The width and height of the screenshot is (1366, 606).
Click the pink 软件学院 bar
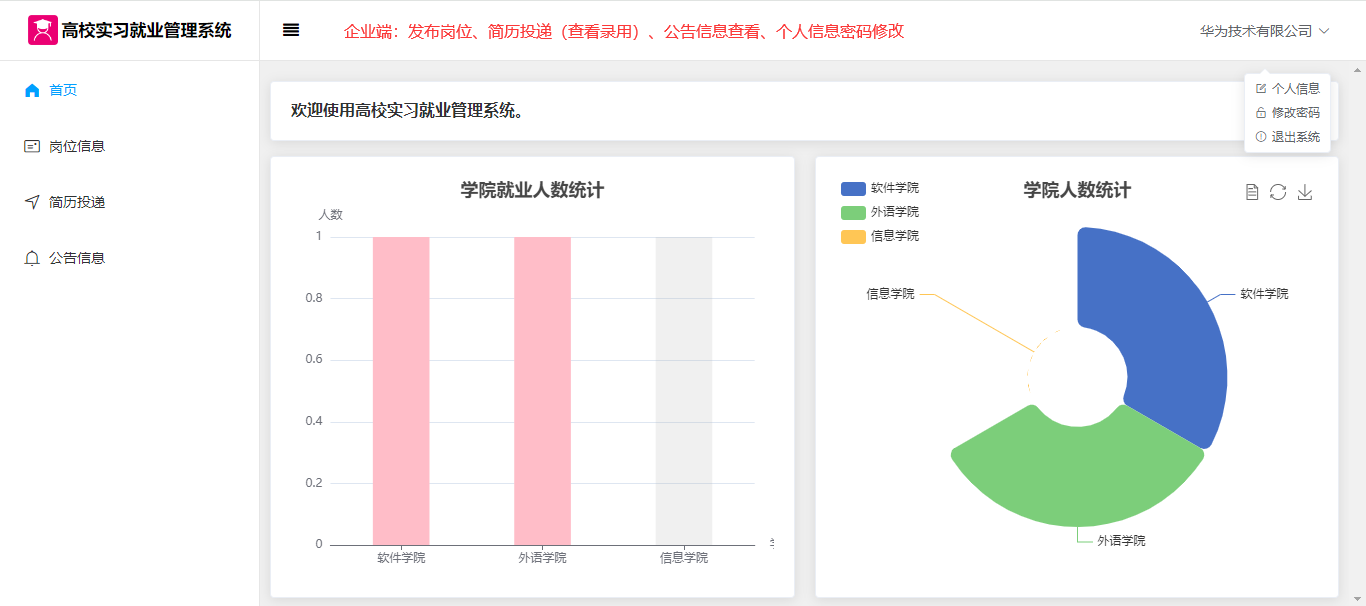401,391
